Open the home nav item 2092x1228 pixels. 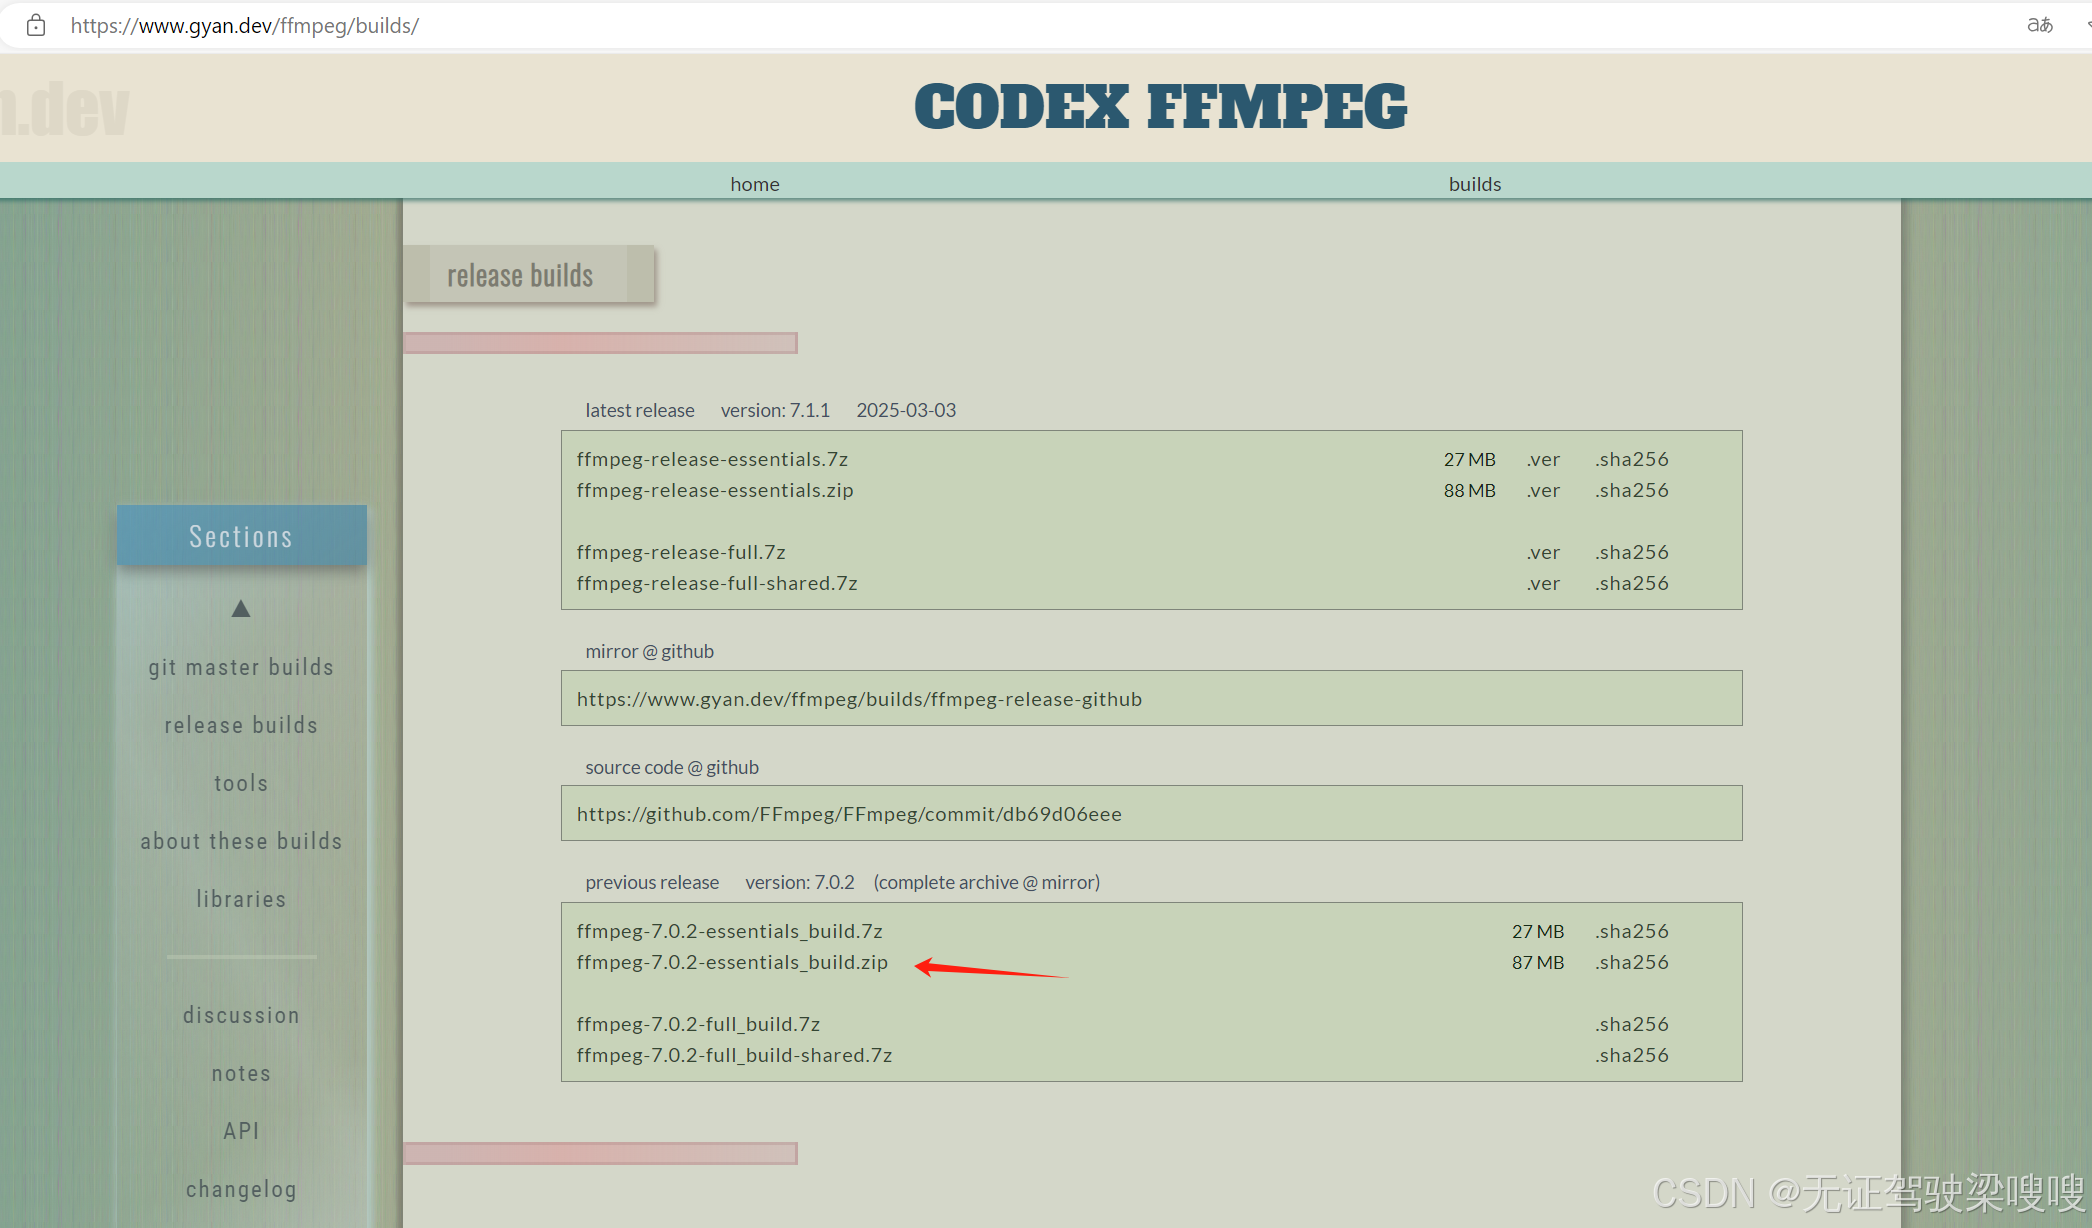[x=755, y=184]
